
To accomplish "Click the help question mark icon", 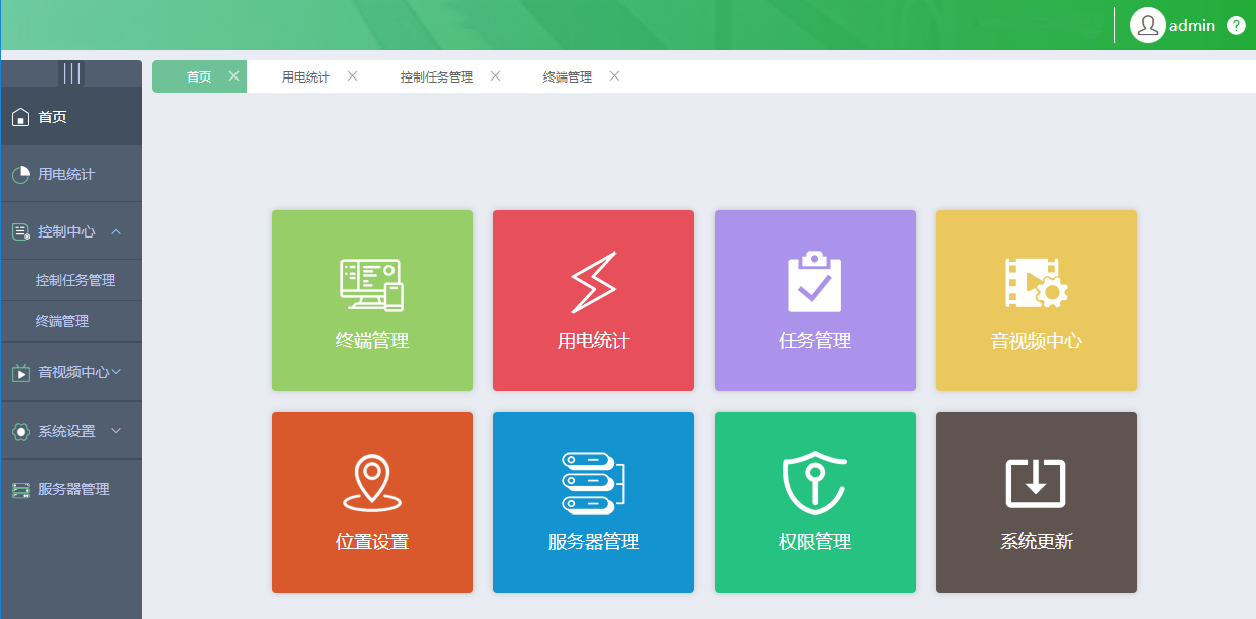I will [x=1236, y=26].
